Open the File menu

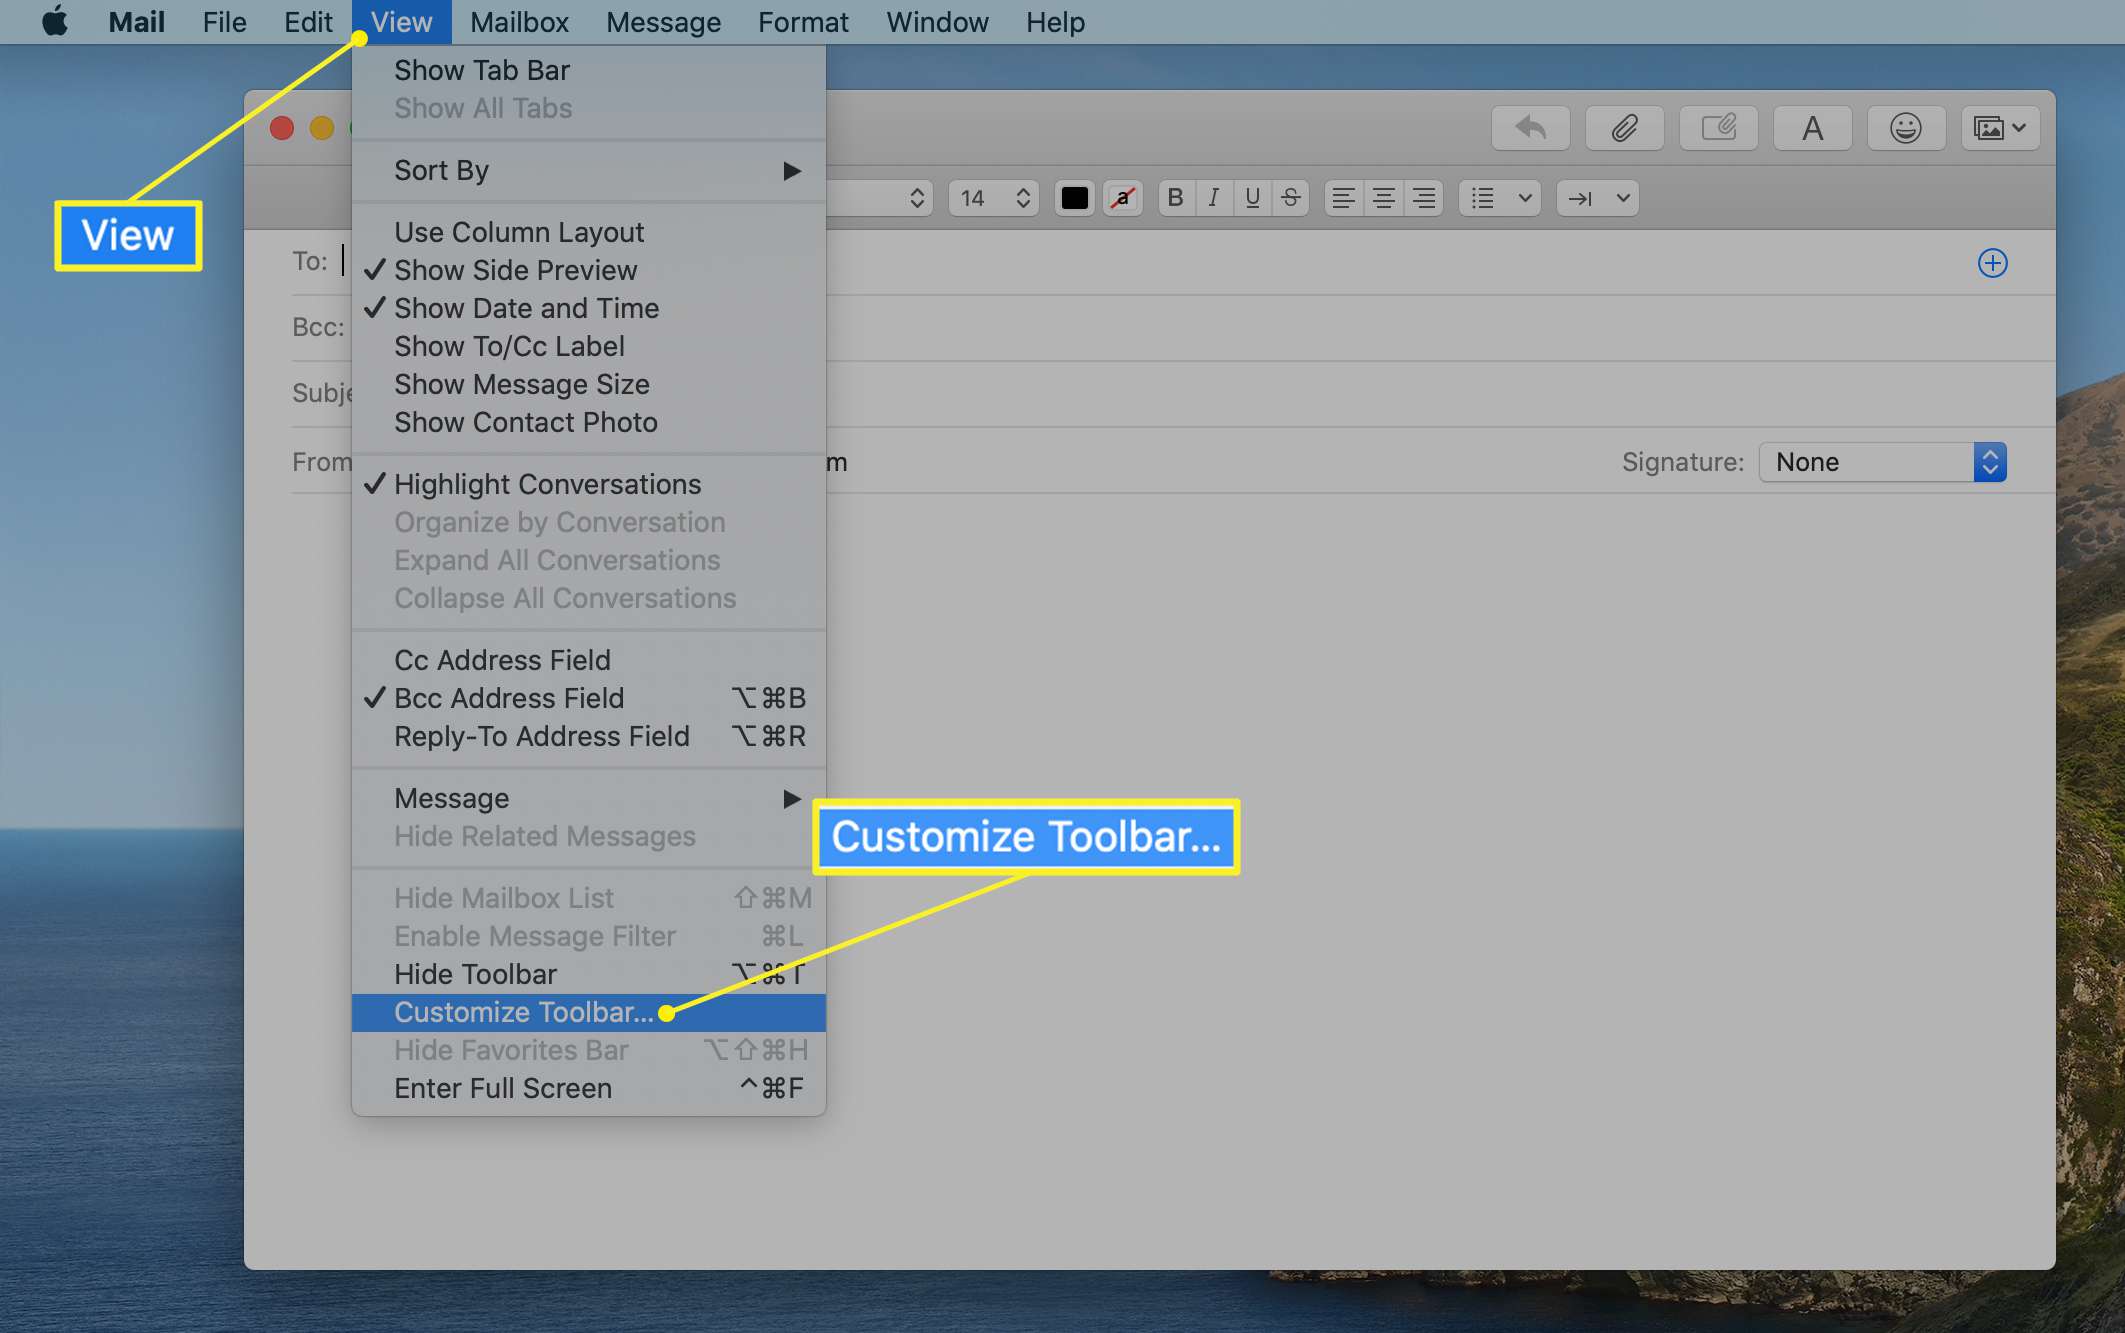(x=224, y=21)
